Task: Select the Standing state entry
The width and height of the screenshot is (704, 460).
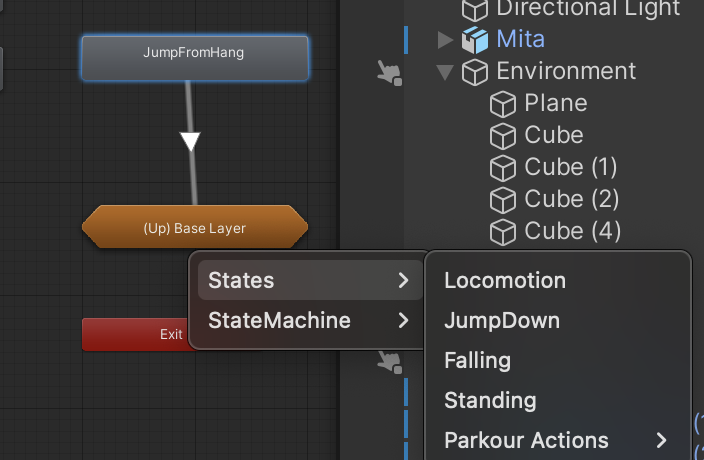Action: click(490, 400)
